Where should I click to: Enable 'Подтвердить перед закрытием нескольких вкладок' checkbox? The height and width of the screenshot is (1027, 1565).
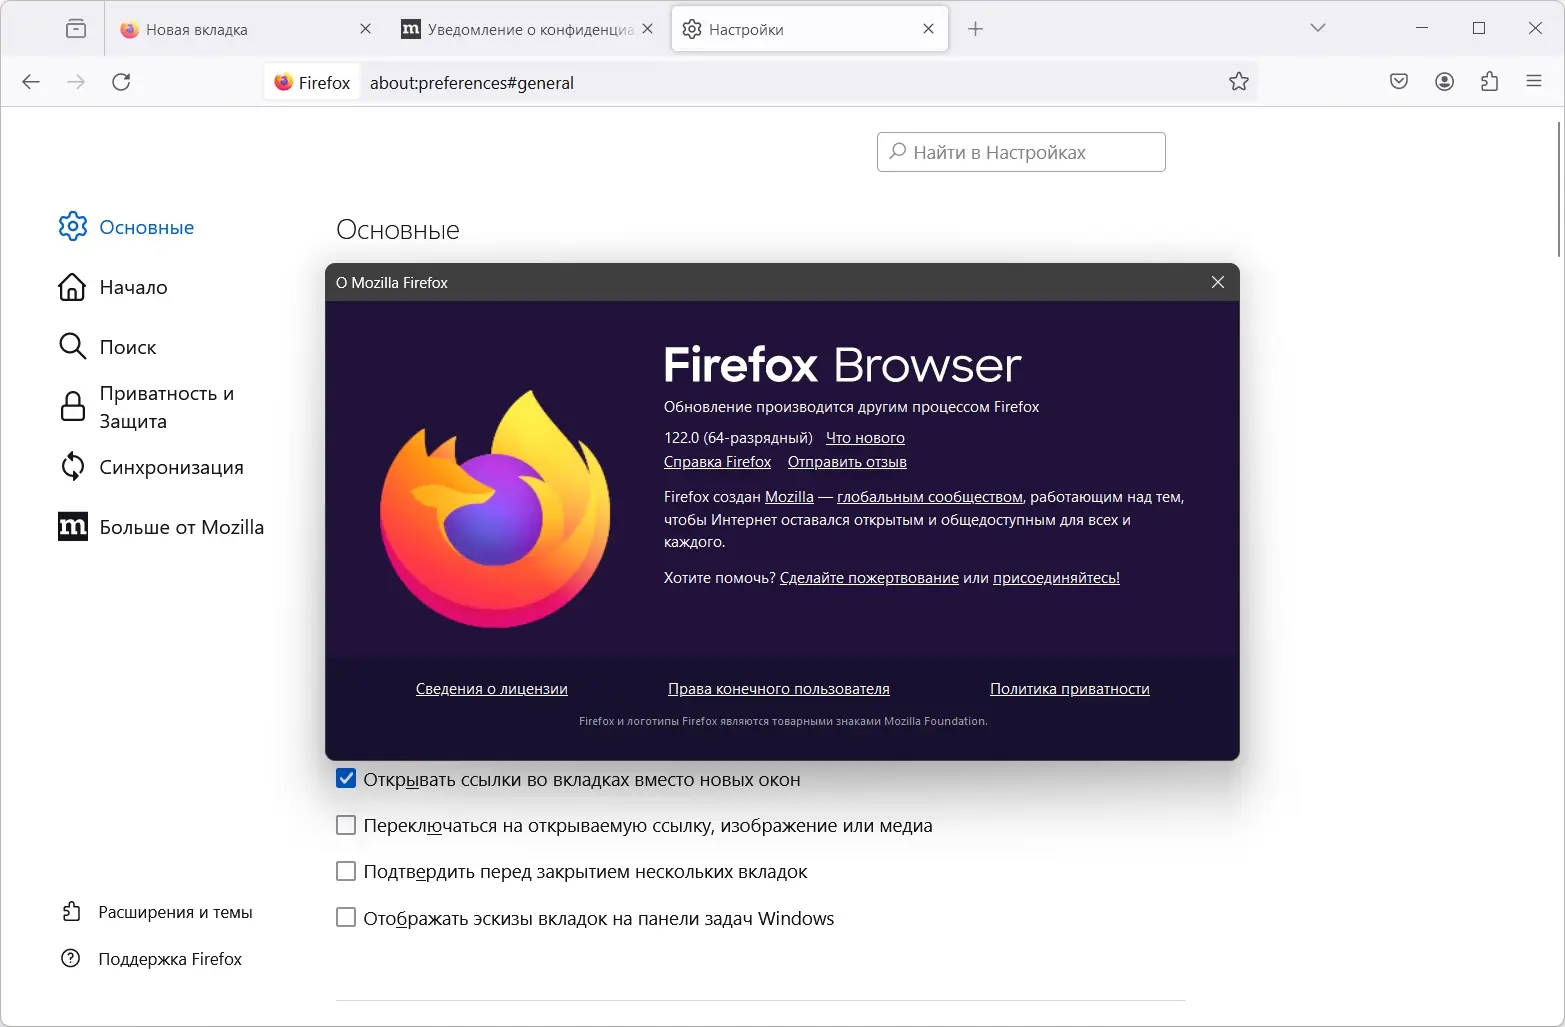coord(346,872)
